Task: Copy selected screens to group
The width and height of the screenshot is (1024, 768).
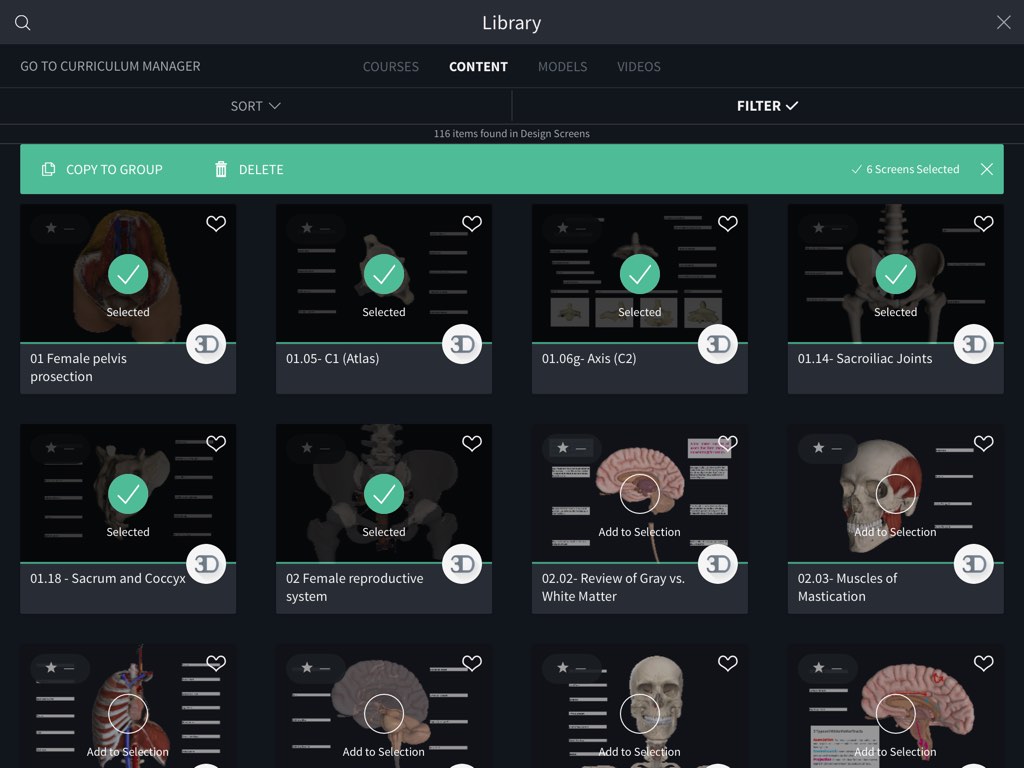Action: click(x=103, y=169)
